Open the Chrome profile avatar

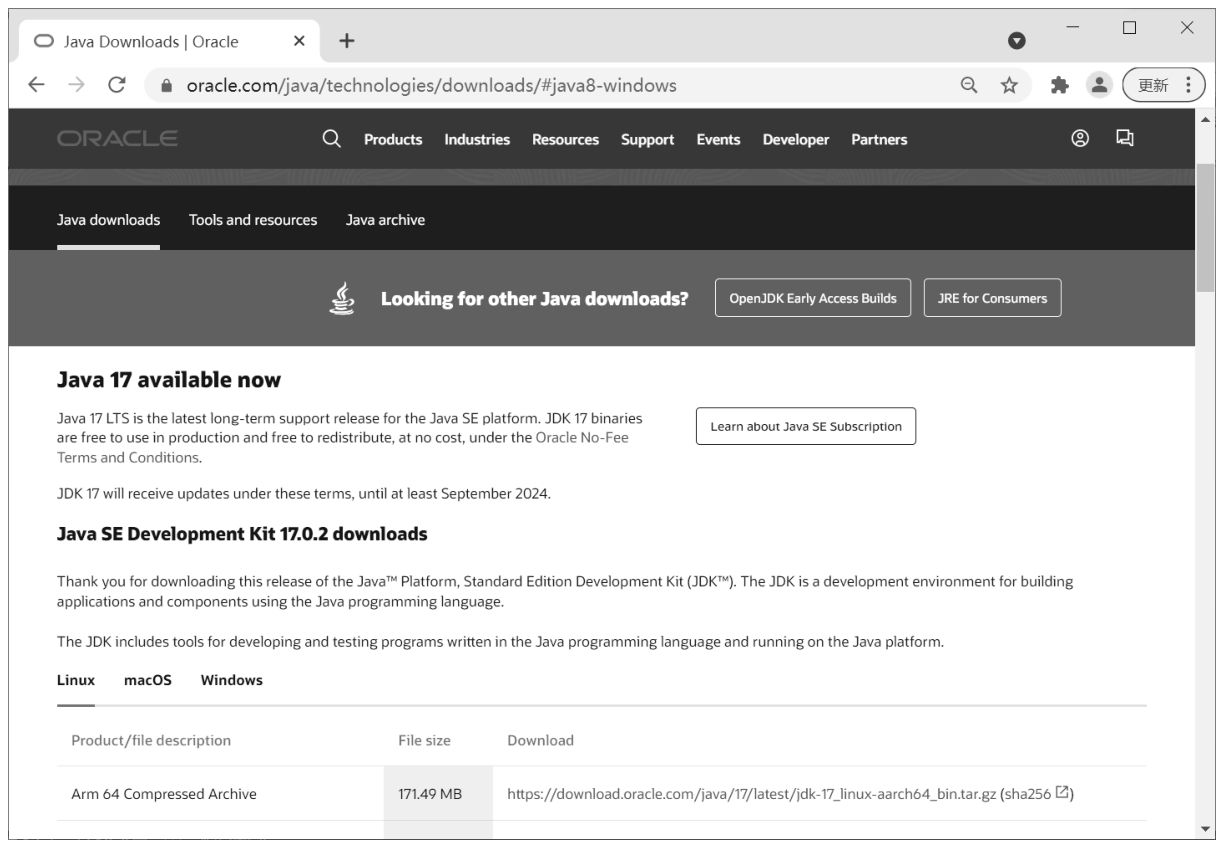pos(1099,85)
